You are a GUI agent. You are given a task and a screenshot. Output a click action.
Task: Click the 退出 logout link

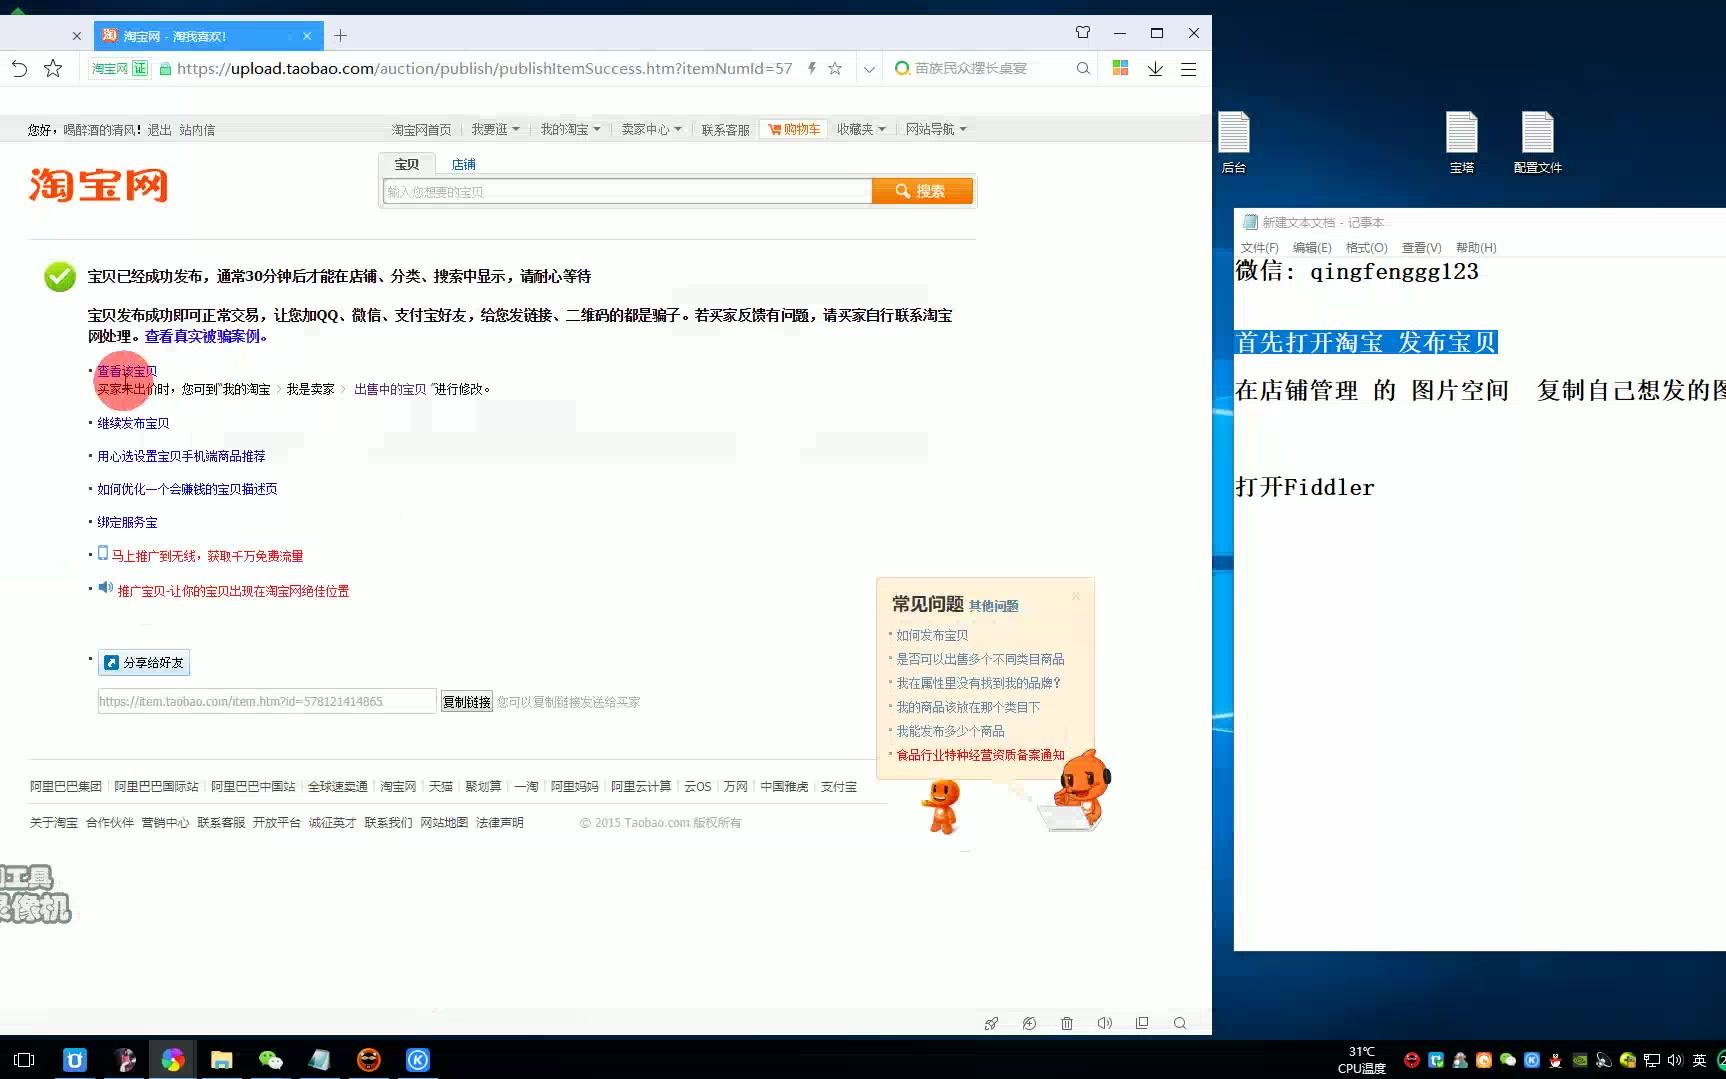point(159,130)
